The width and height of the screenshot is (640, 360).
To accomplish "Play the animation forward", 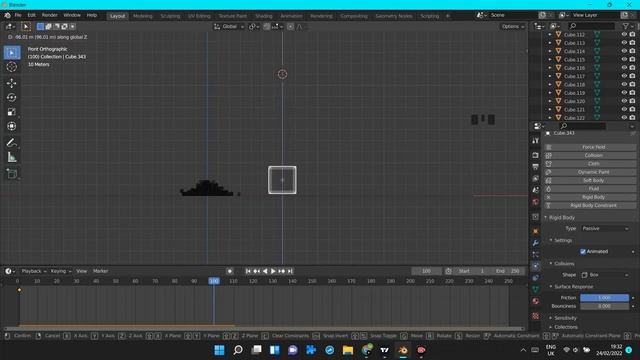I will (x=273, y=271).
